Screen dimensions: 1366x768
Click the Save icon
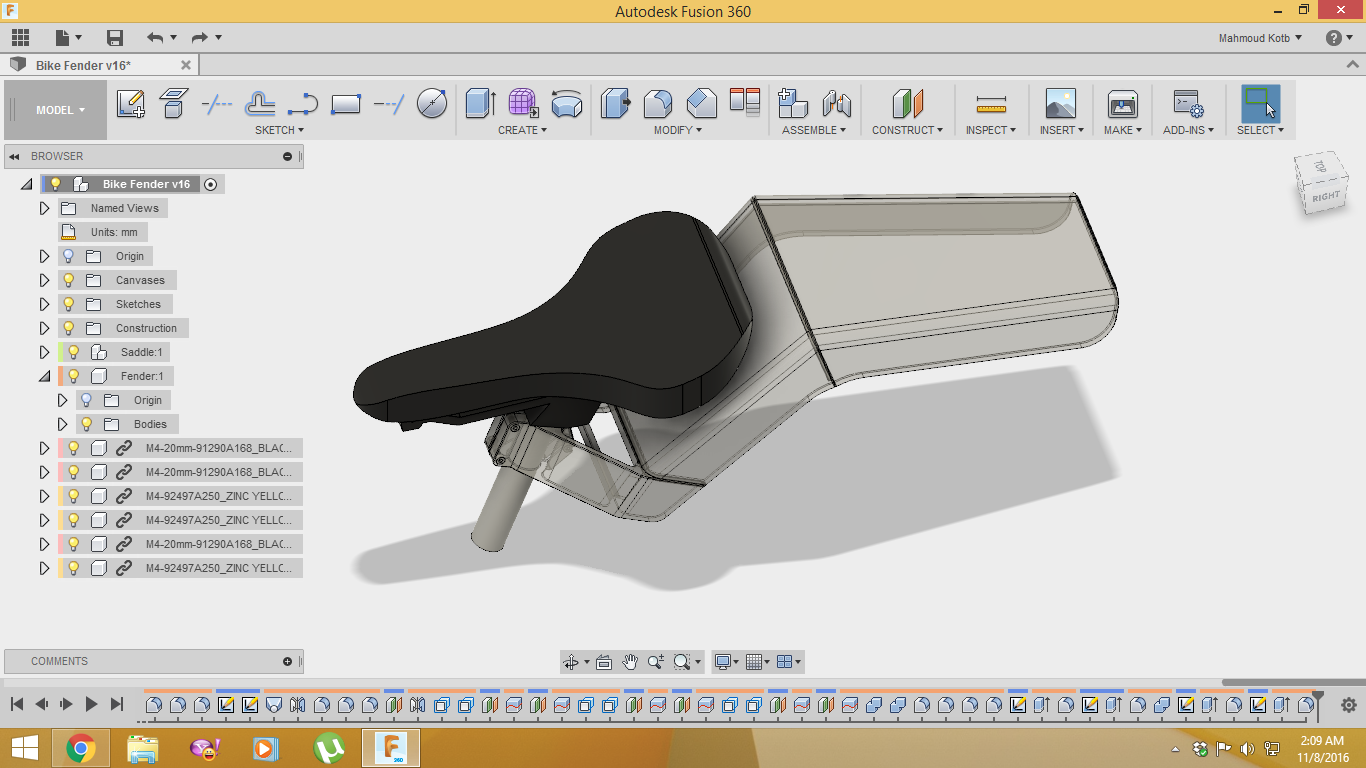[x=115, y=38]
